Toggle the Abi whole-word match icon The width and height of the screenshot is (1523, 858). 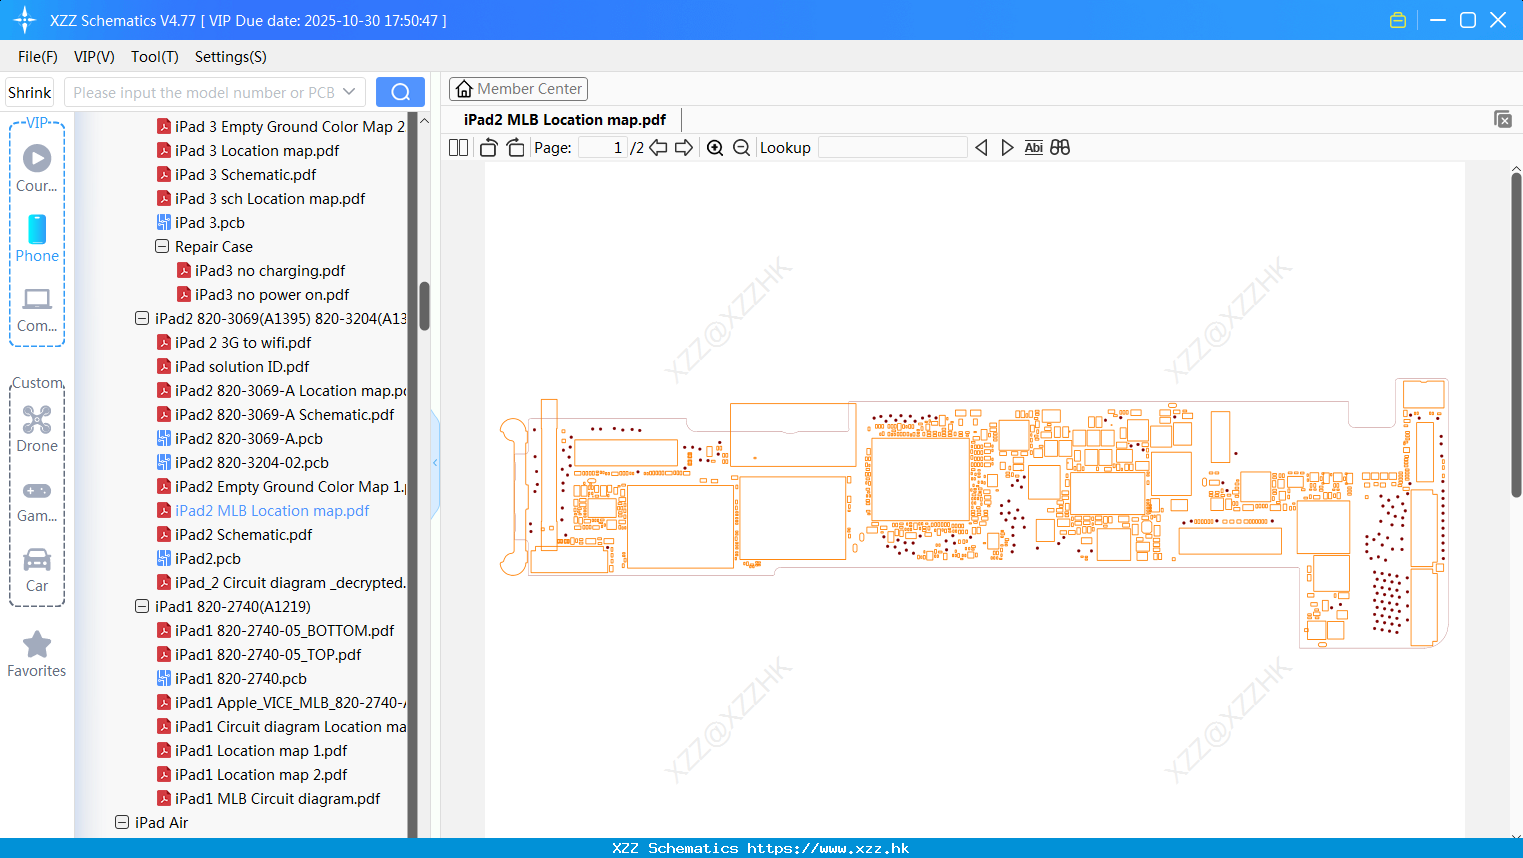click(x=1034, y=148)
